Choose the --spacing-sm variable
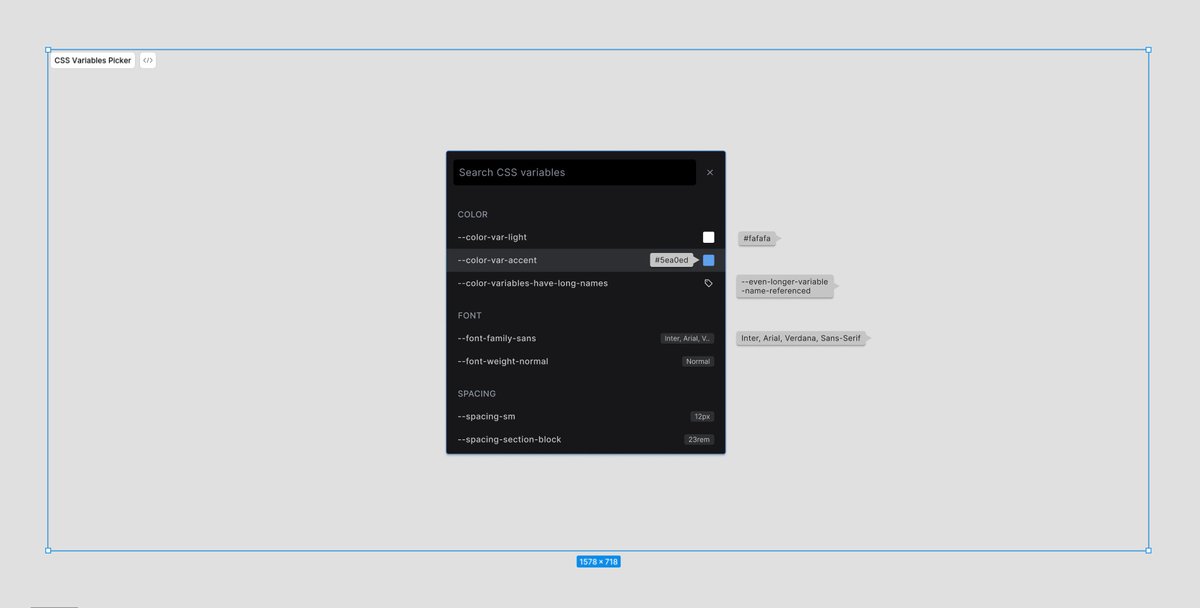 [586, 416]
